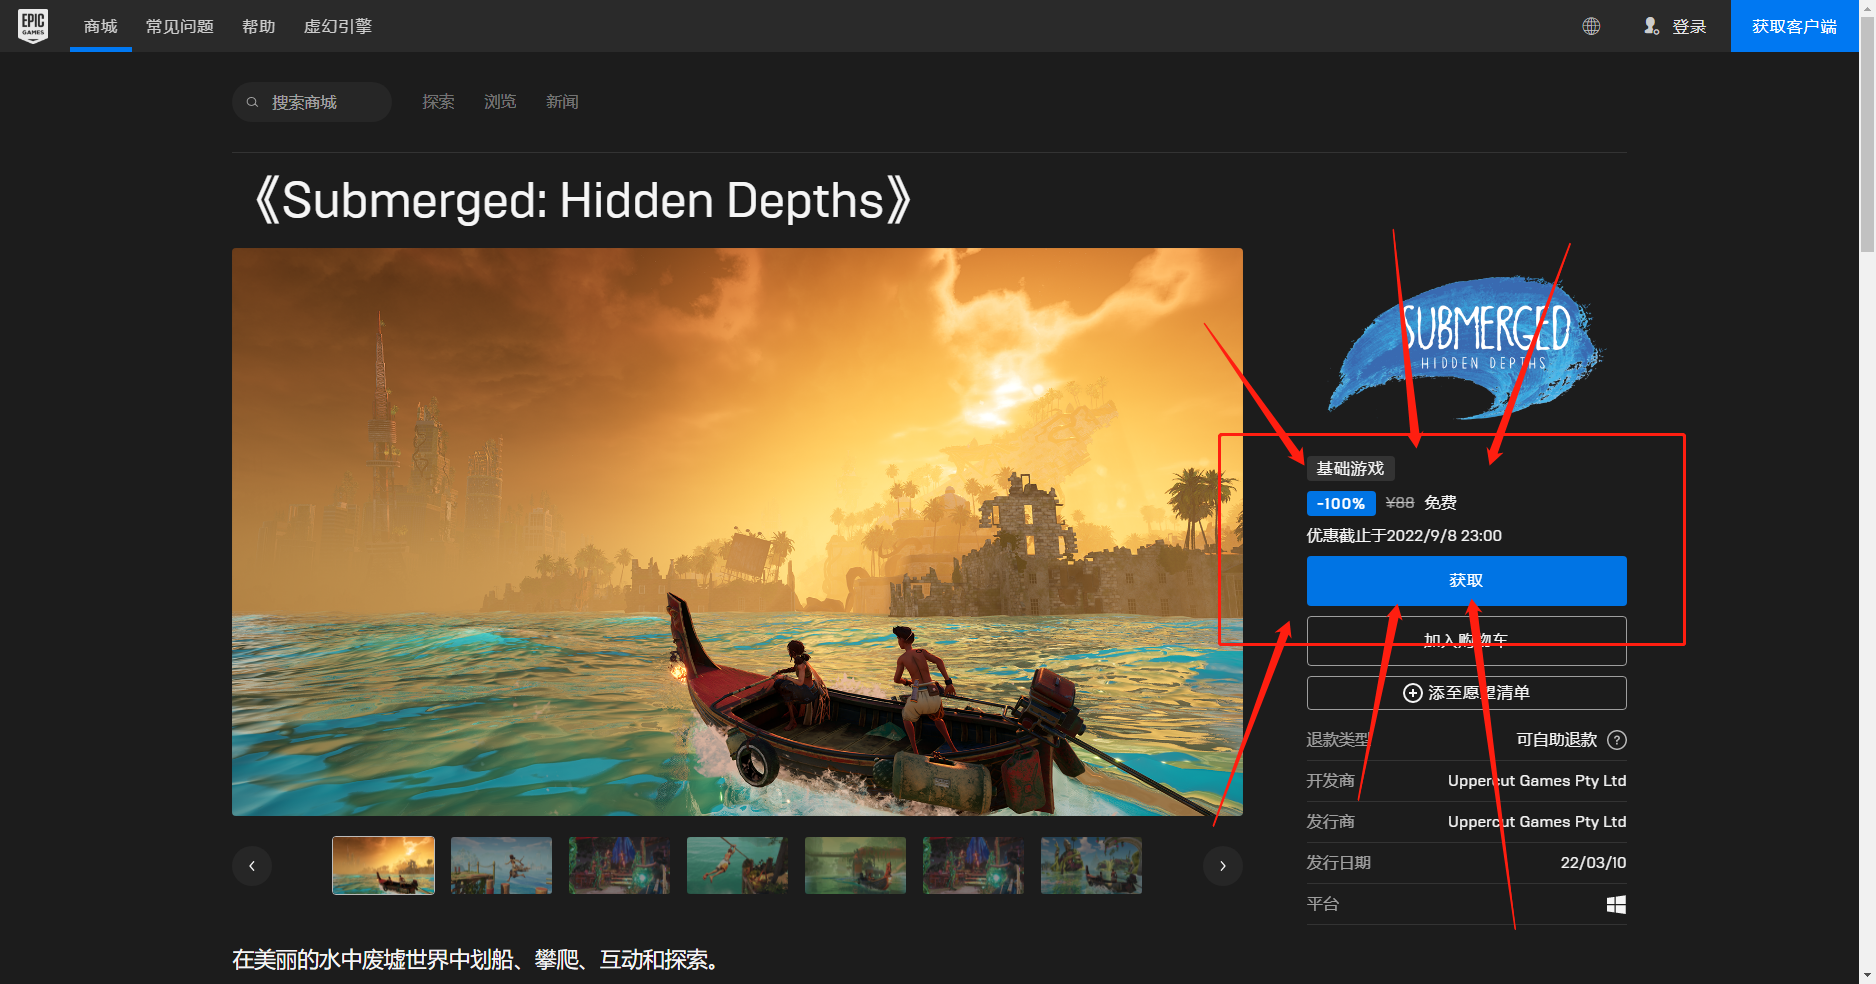Click 加入购物车 to add to cart
1876x984 pixels.
coord(1466,640)
